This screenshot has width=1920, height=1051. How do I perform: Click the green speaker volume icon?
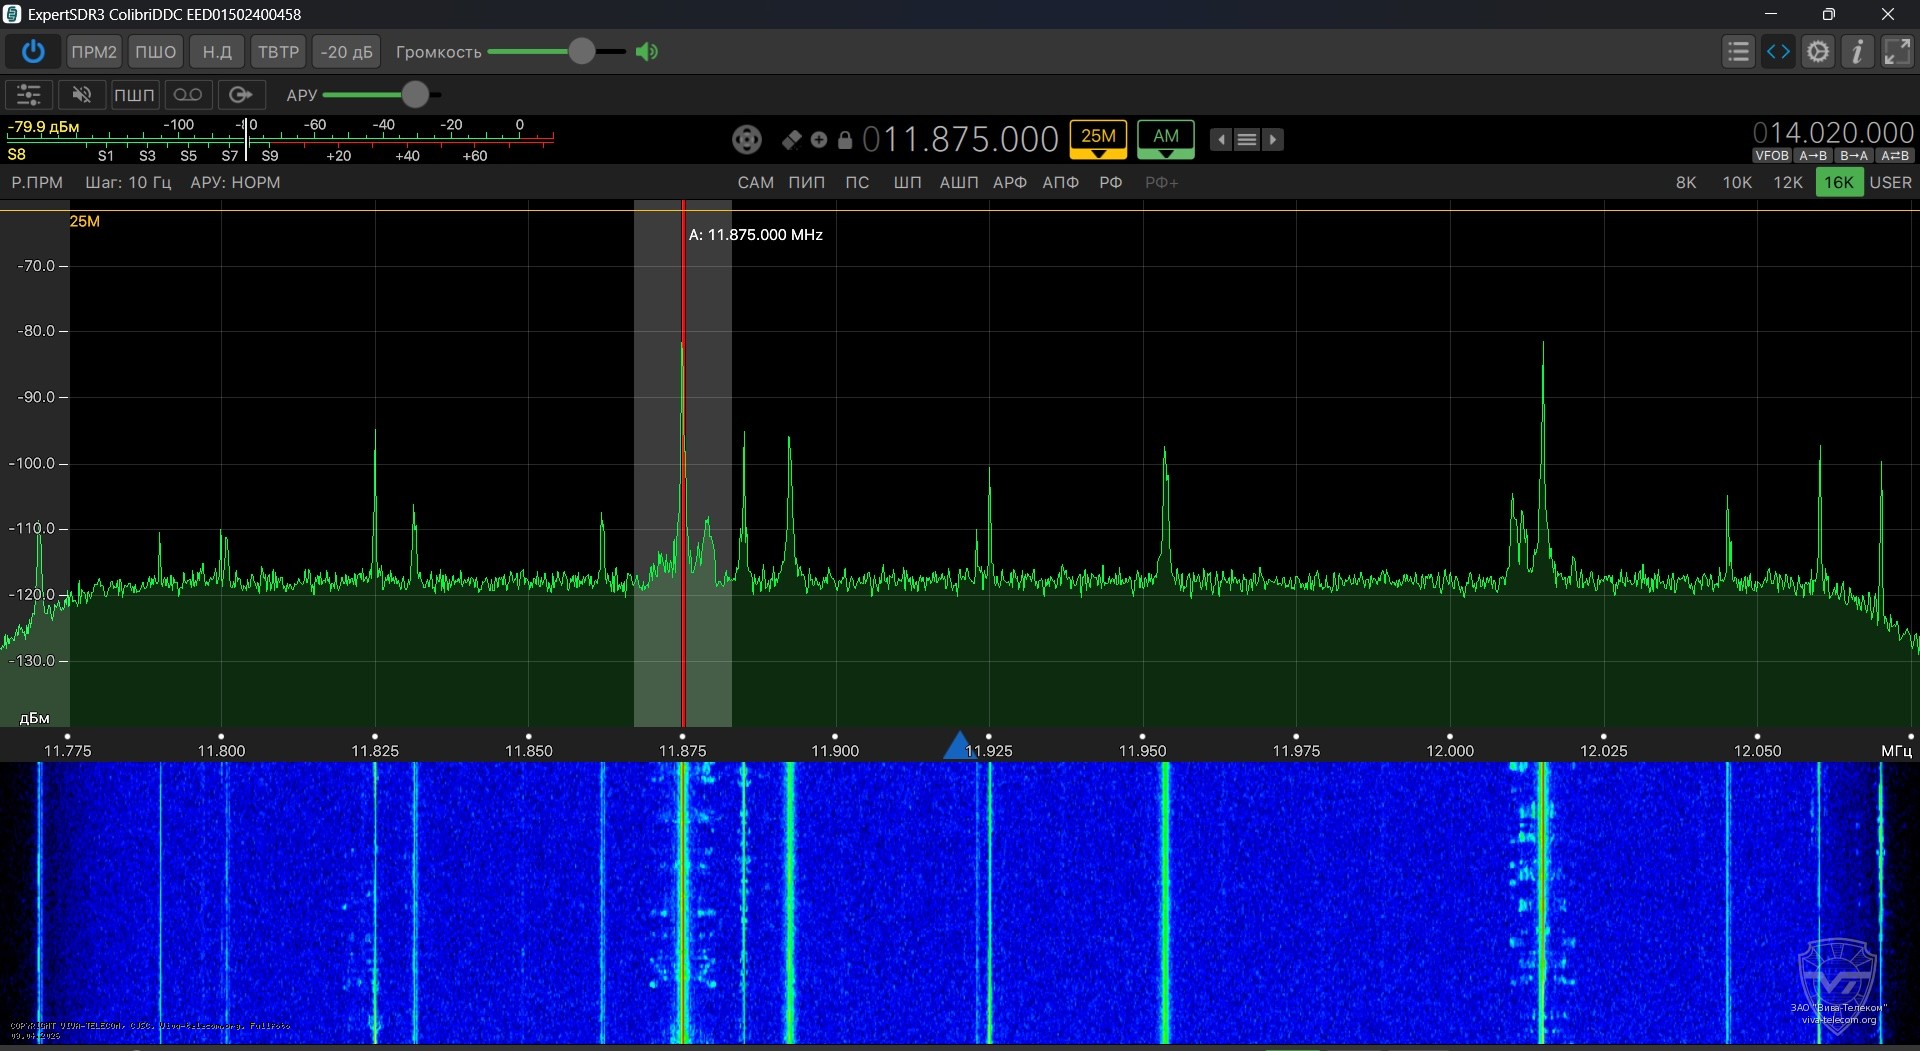(x=647, y=52)
